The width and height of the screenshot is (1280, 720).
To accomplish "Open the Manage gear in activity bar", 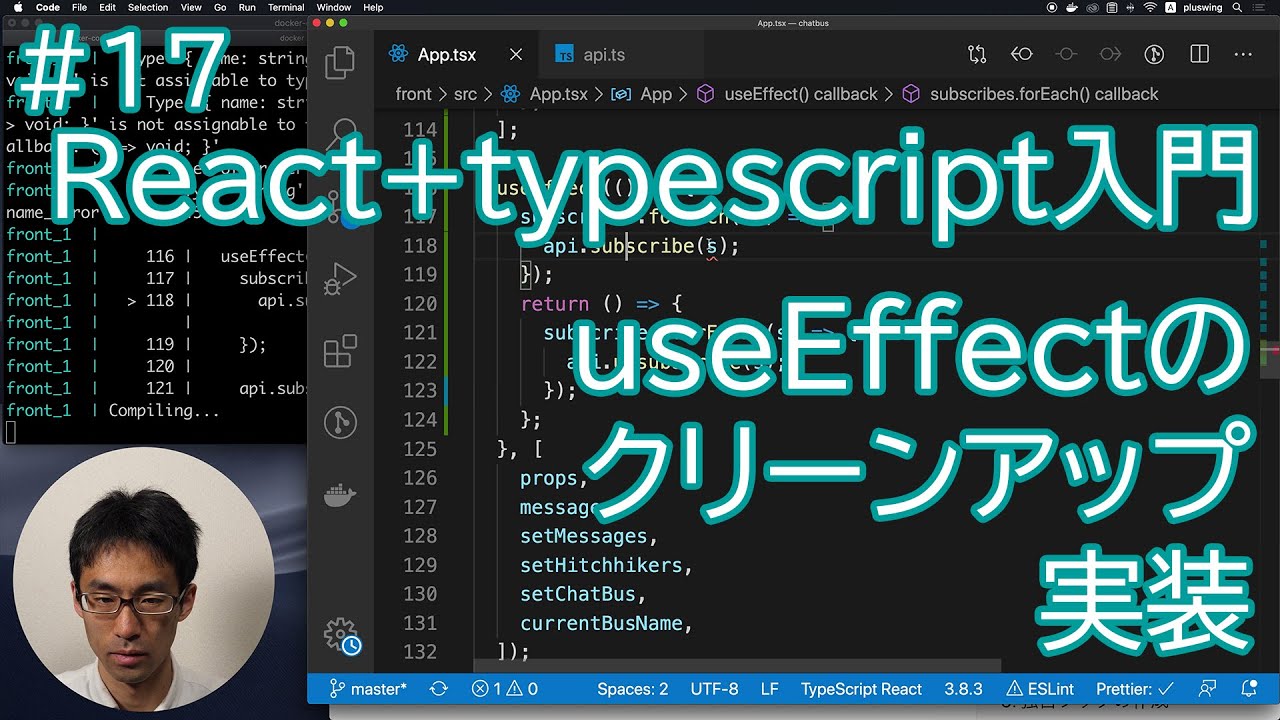I will 341,635.
